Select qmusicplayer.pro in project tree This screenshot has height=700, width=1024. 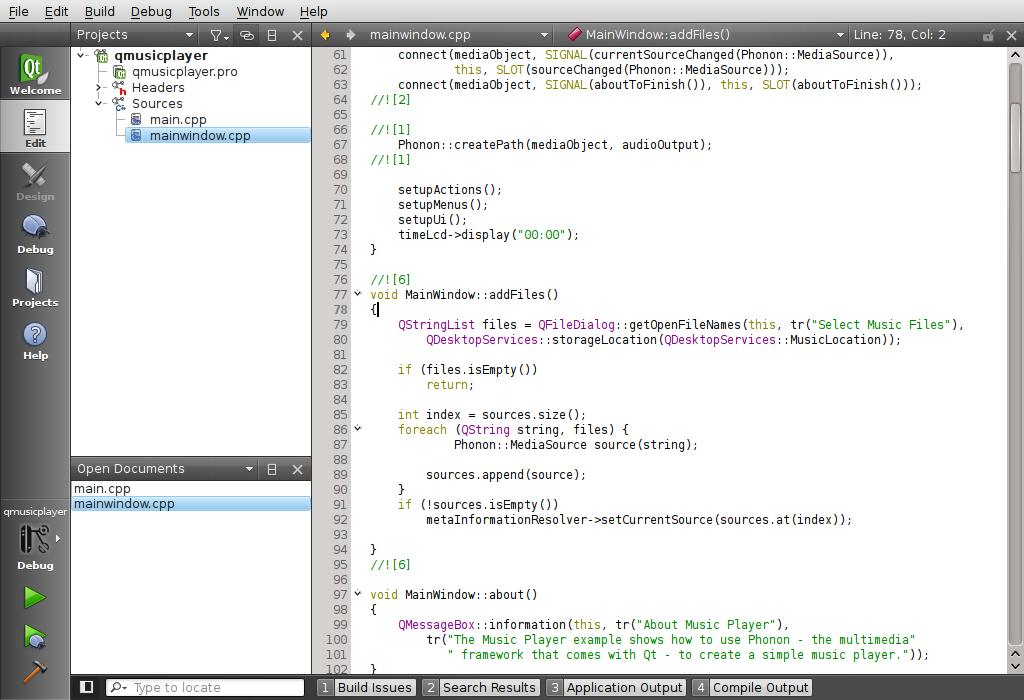[185, 72]
